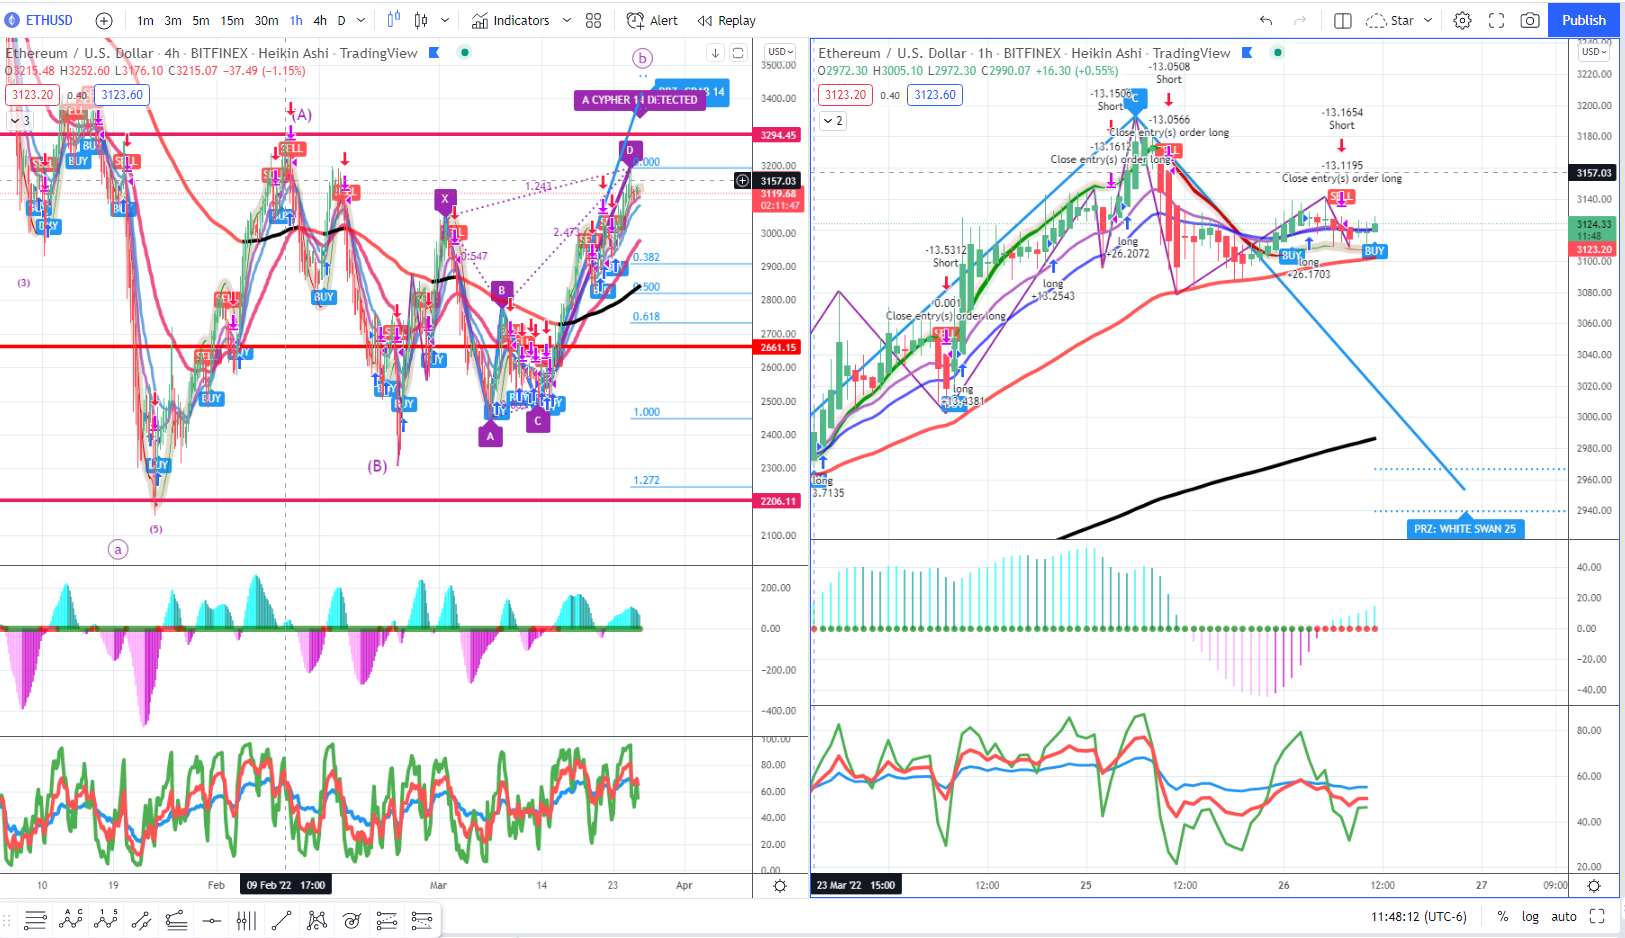Screen dimensions: 1625x938
Task: Open indicator templates grid
Action: (x=593, y=20)
